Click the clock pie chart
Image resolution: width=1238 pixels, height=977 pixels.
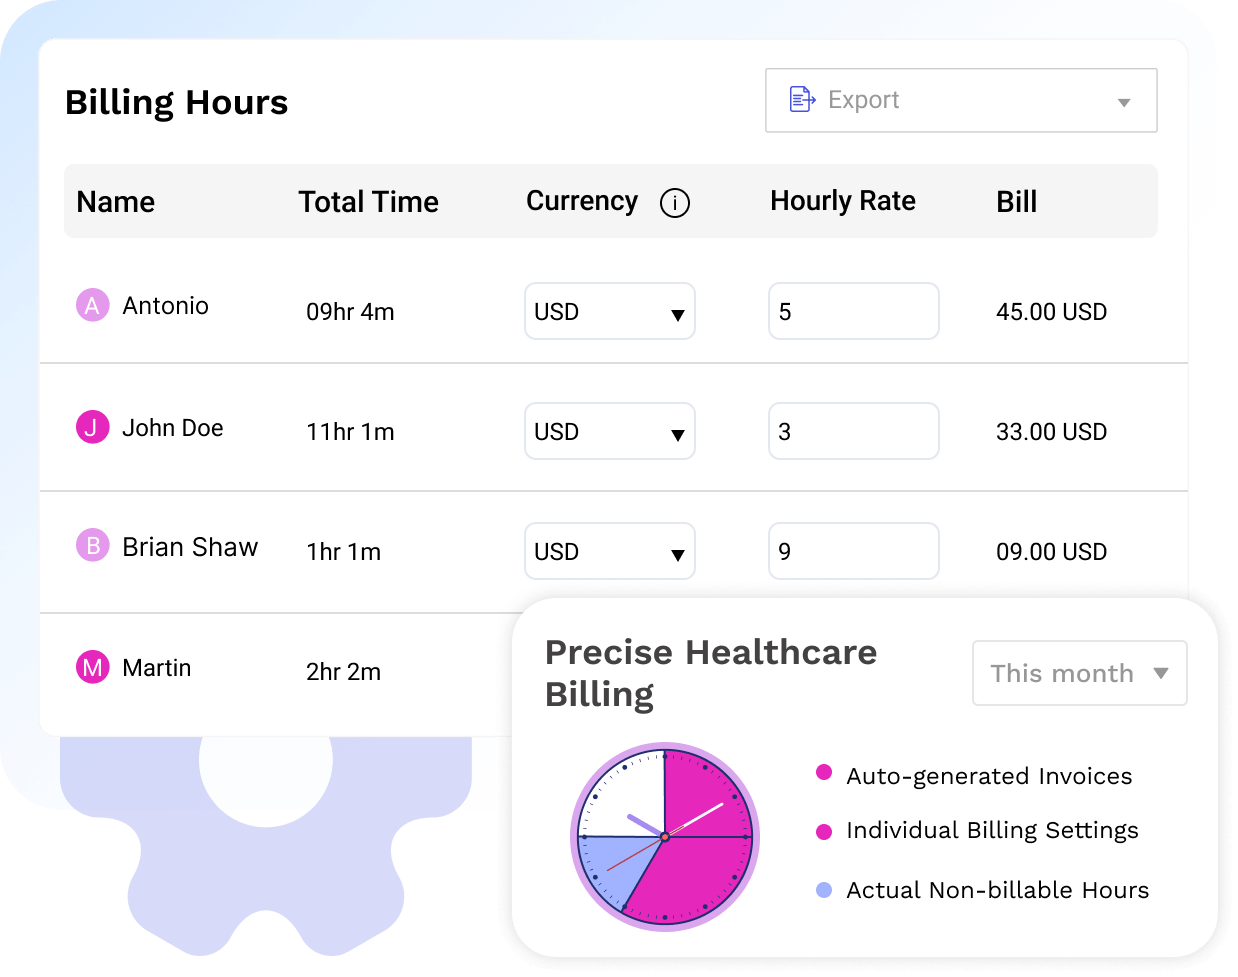click(x=665, y=837)
